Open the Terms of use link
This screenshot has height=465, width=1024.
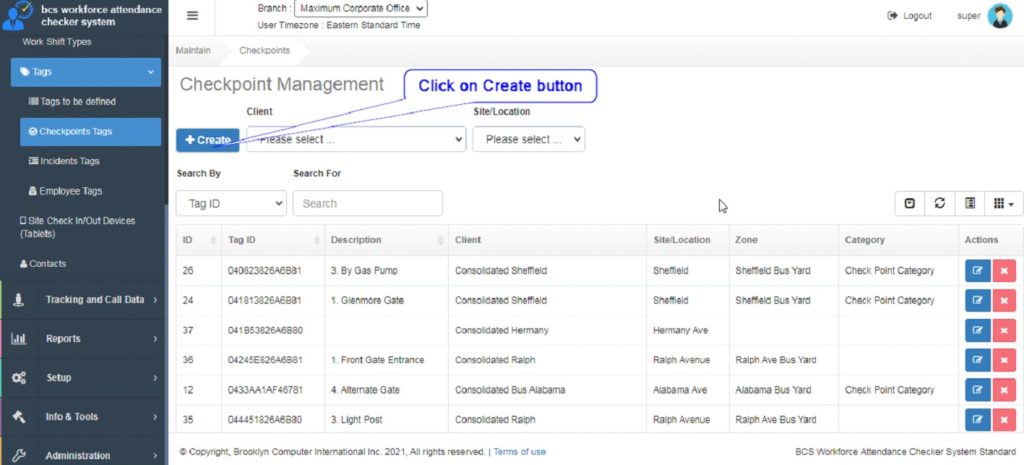[x=519, y=452]
